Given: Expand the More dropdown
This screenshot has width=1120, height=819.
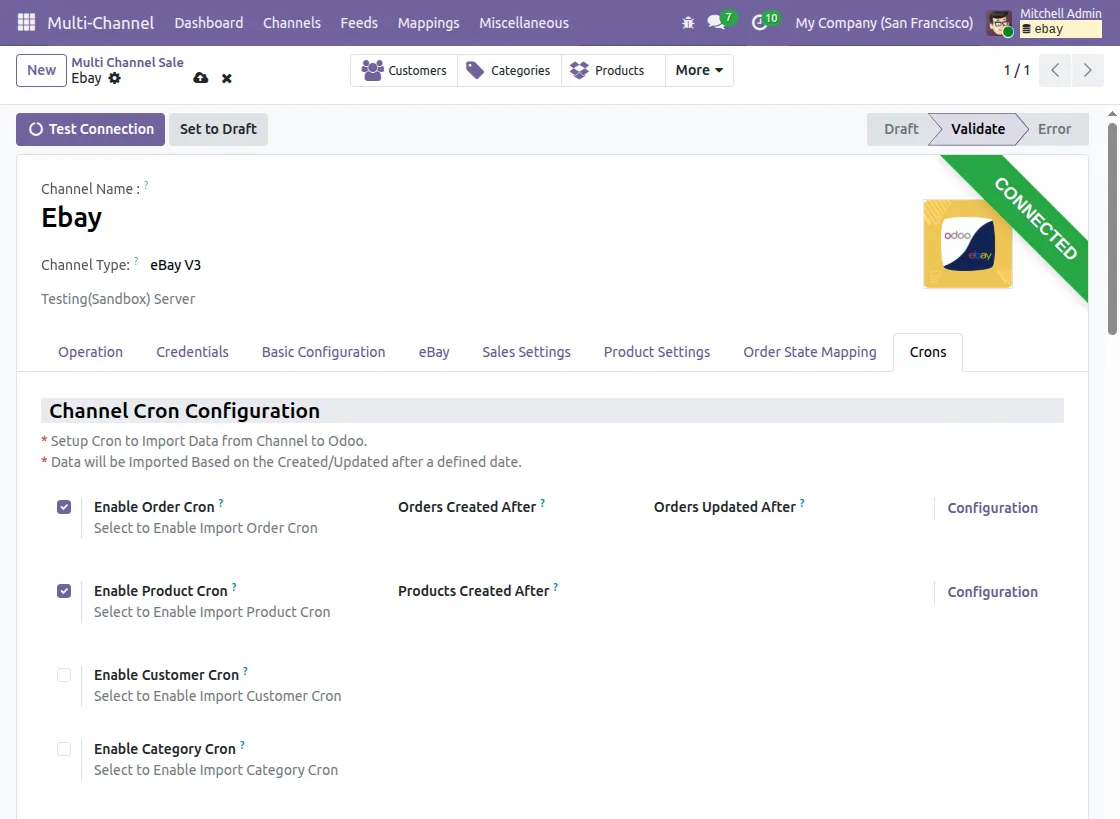Looking at the screenshot, I should coord(699,70).
